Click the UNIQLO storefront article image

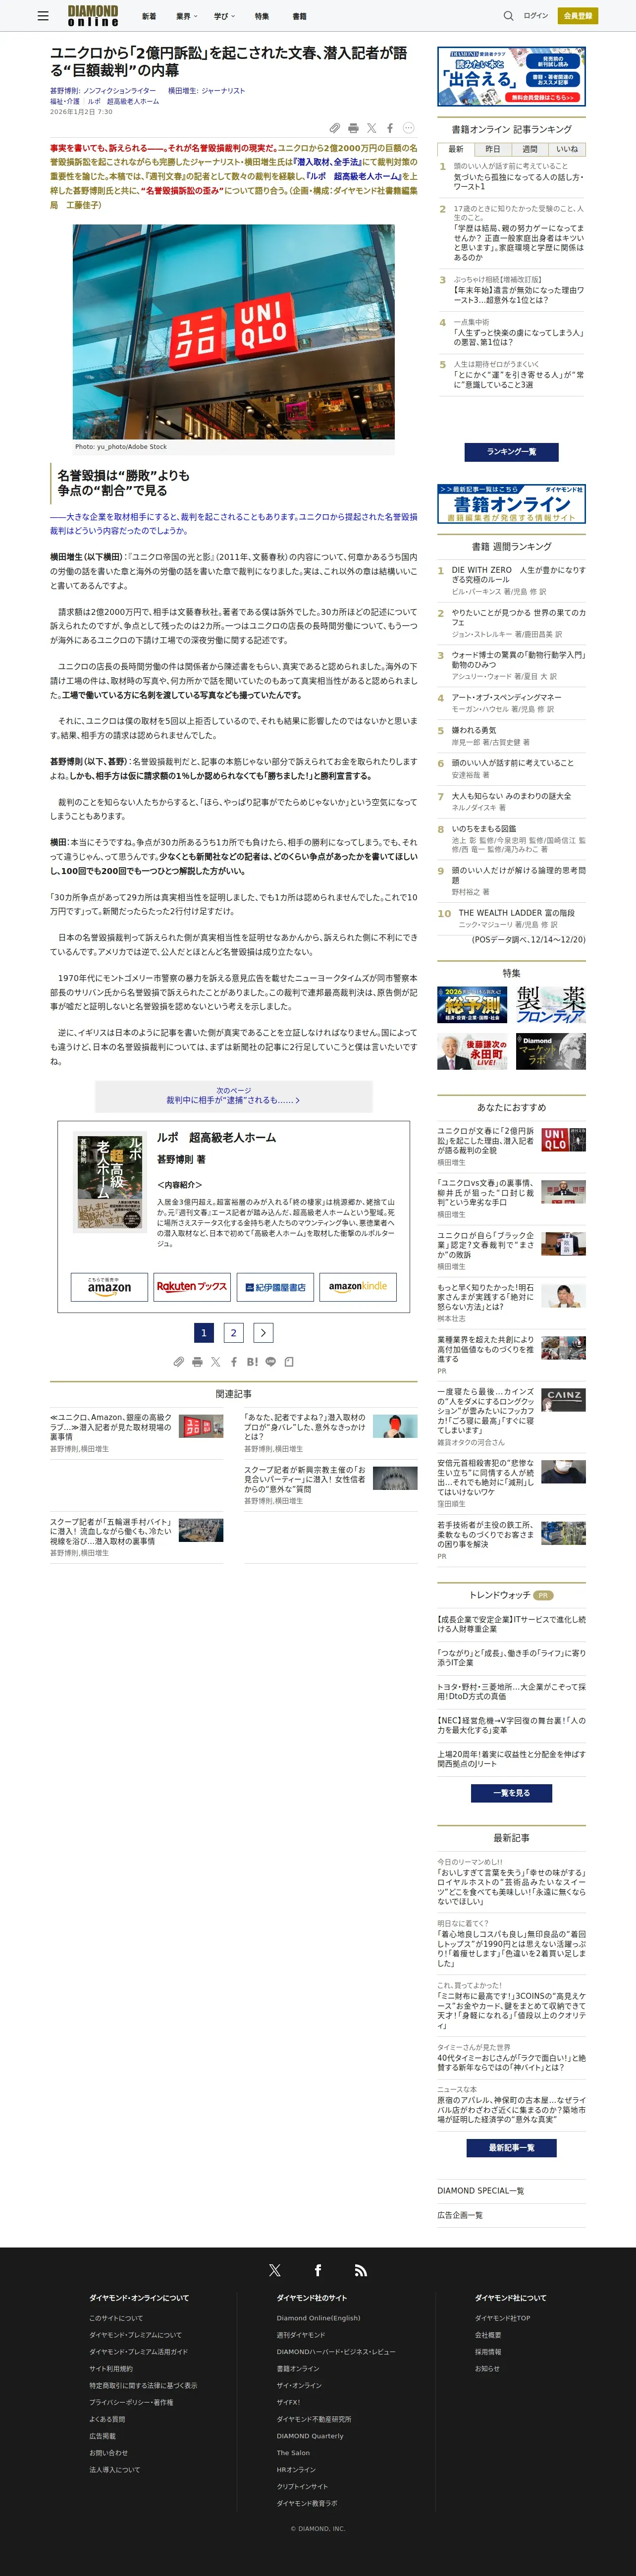[233, 331]
